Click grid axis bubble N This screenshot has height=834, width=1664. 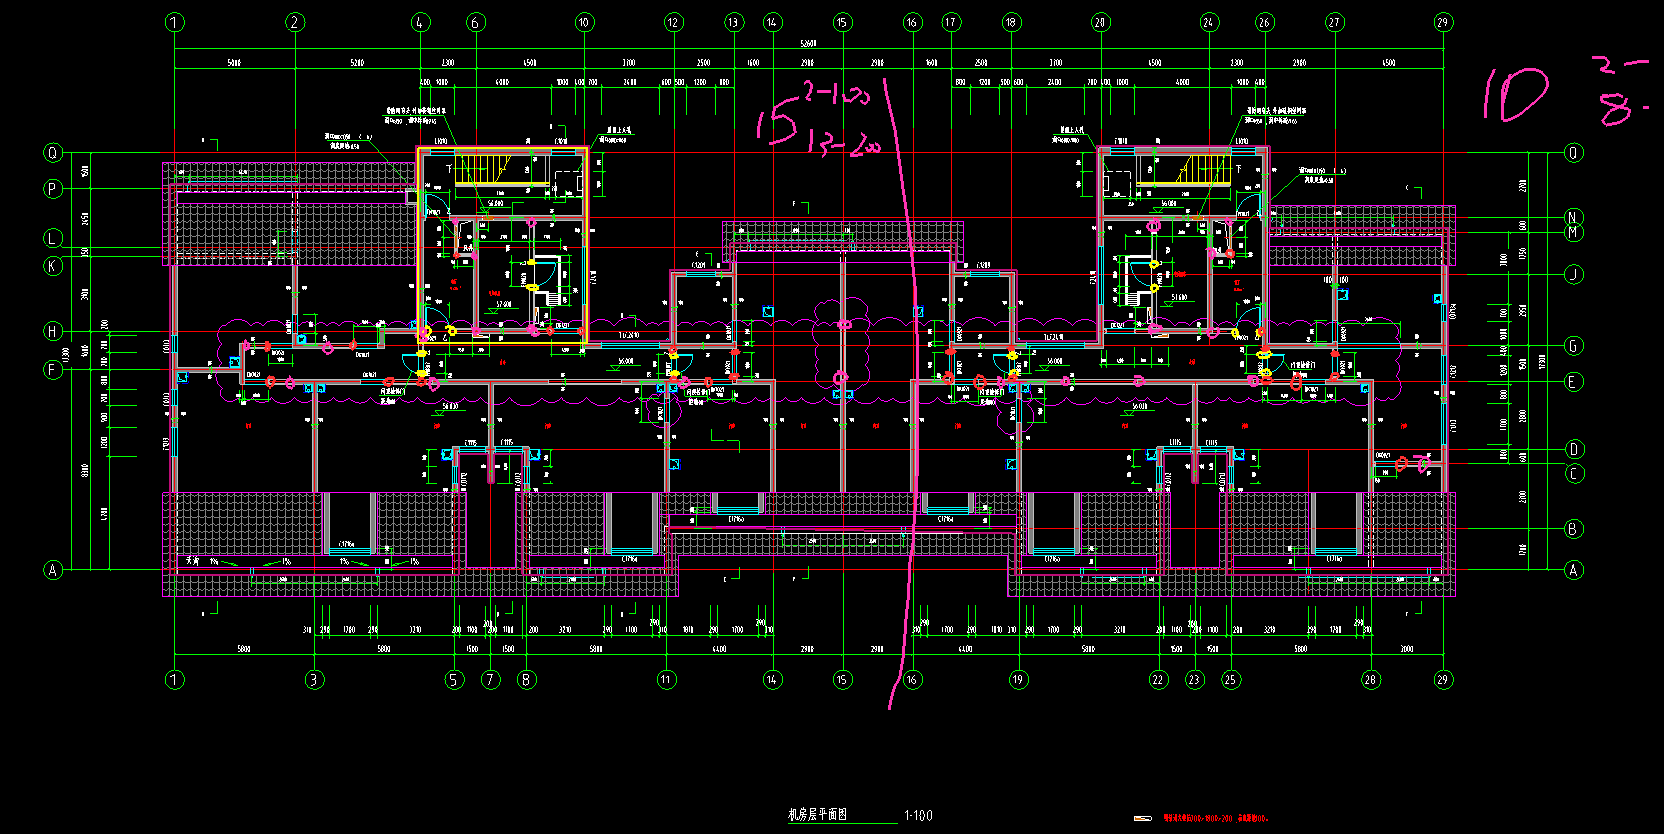[1573, 217]
